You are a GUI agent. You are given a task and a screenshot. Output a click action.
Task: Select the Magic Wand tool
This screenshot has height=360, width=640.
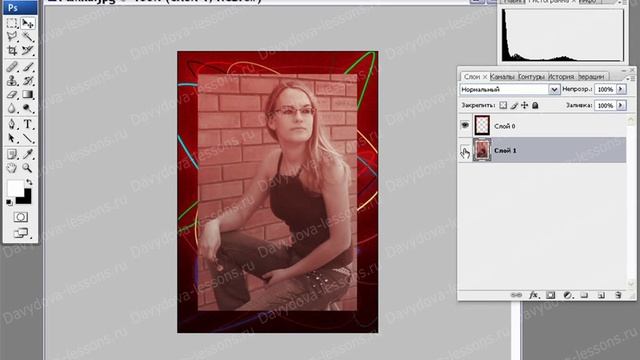(28, 37)
